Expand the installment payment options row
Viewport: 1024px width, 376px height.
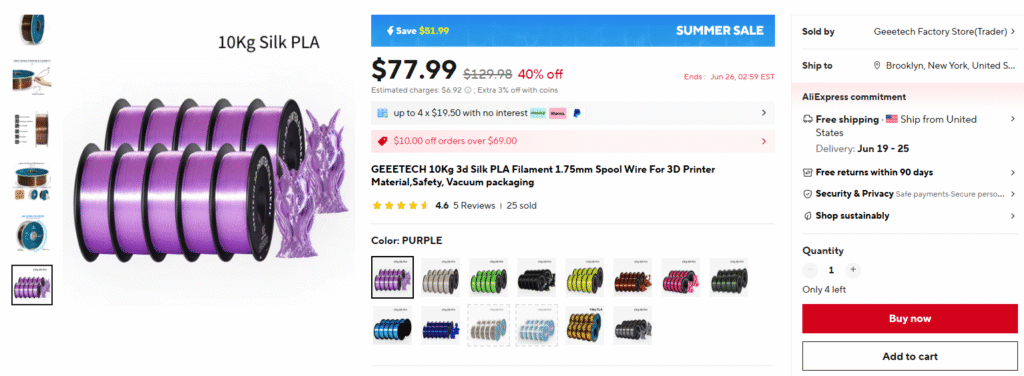573,113
